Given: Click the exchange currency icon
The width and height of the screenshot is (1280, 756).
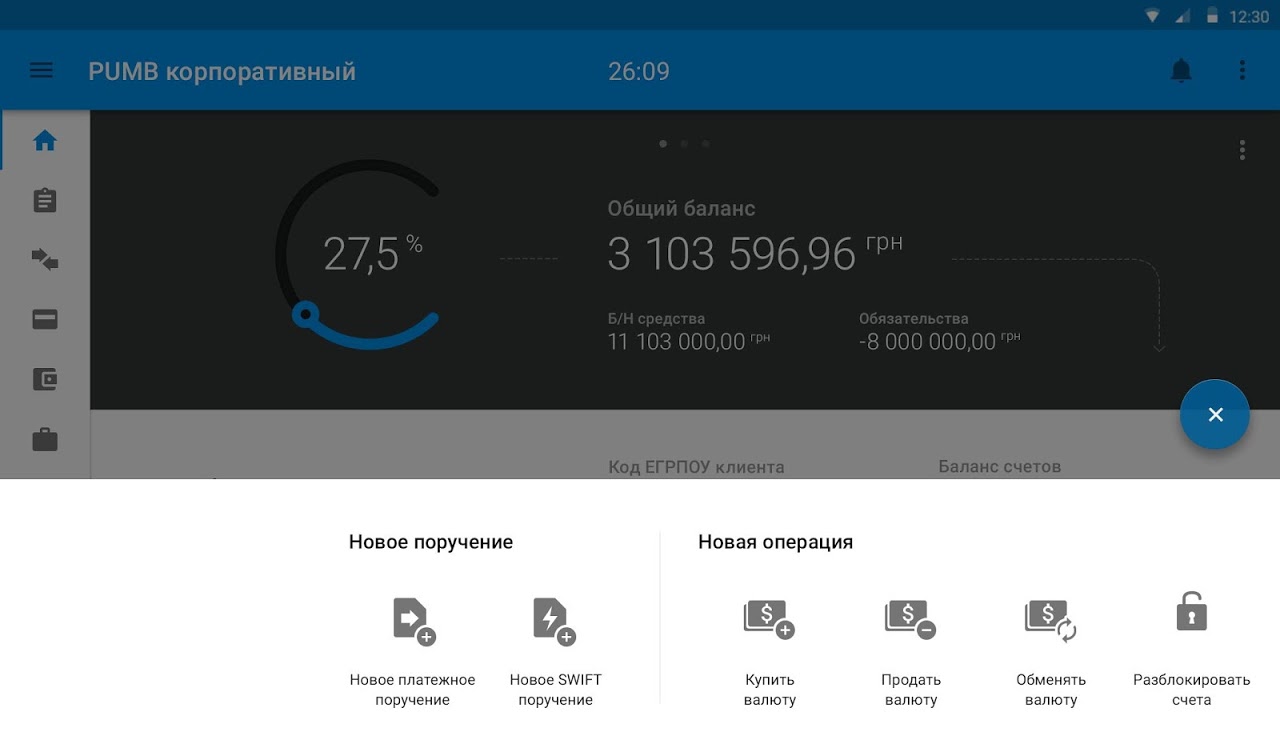Looking at the screenshot, I should click(x=1051, y=620).
